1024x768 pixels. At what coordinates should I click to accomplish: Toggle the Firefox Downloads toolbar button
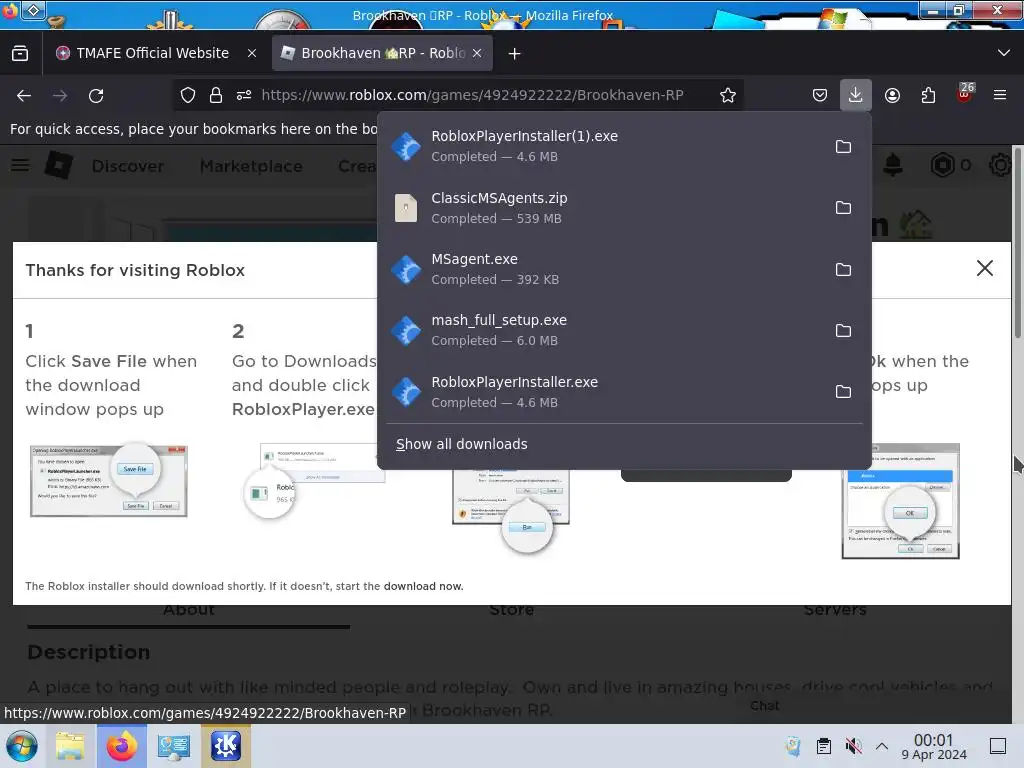[855, 95]
